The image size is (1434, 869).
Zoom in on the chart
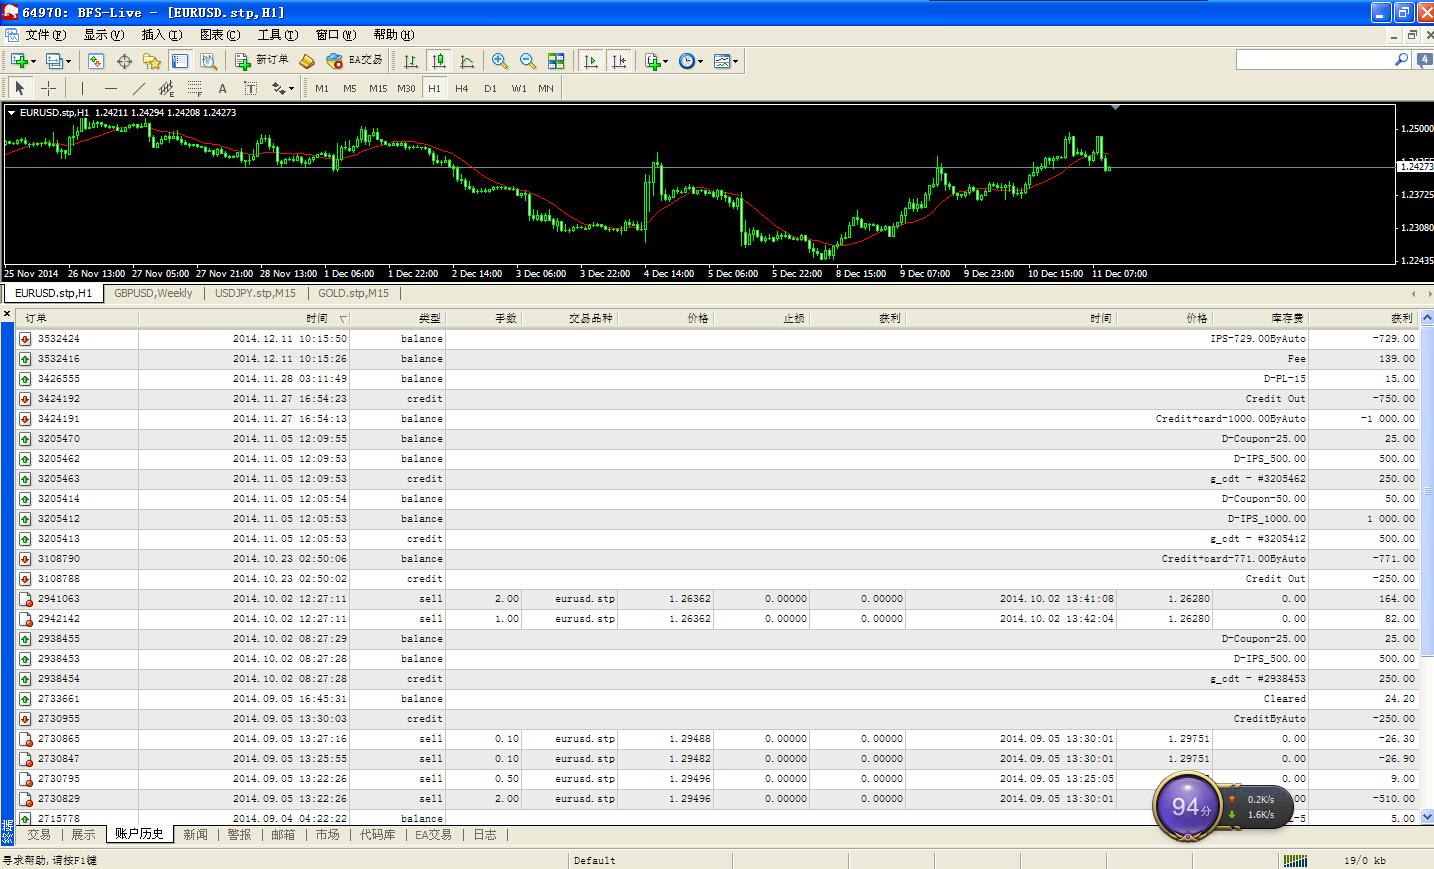(500, 61)
